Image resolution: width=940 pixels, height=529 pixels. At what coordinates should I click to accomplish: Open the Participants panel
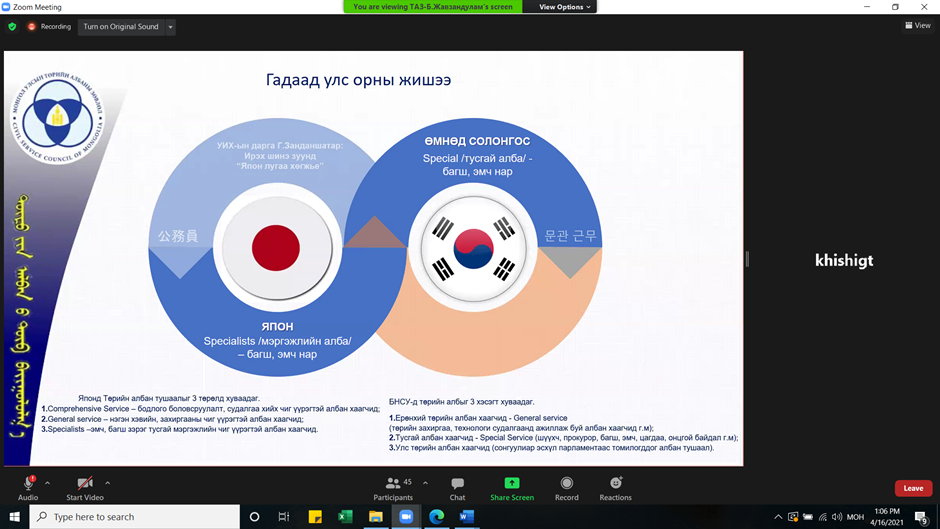393,488
